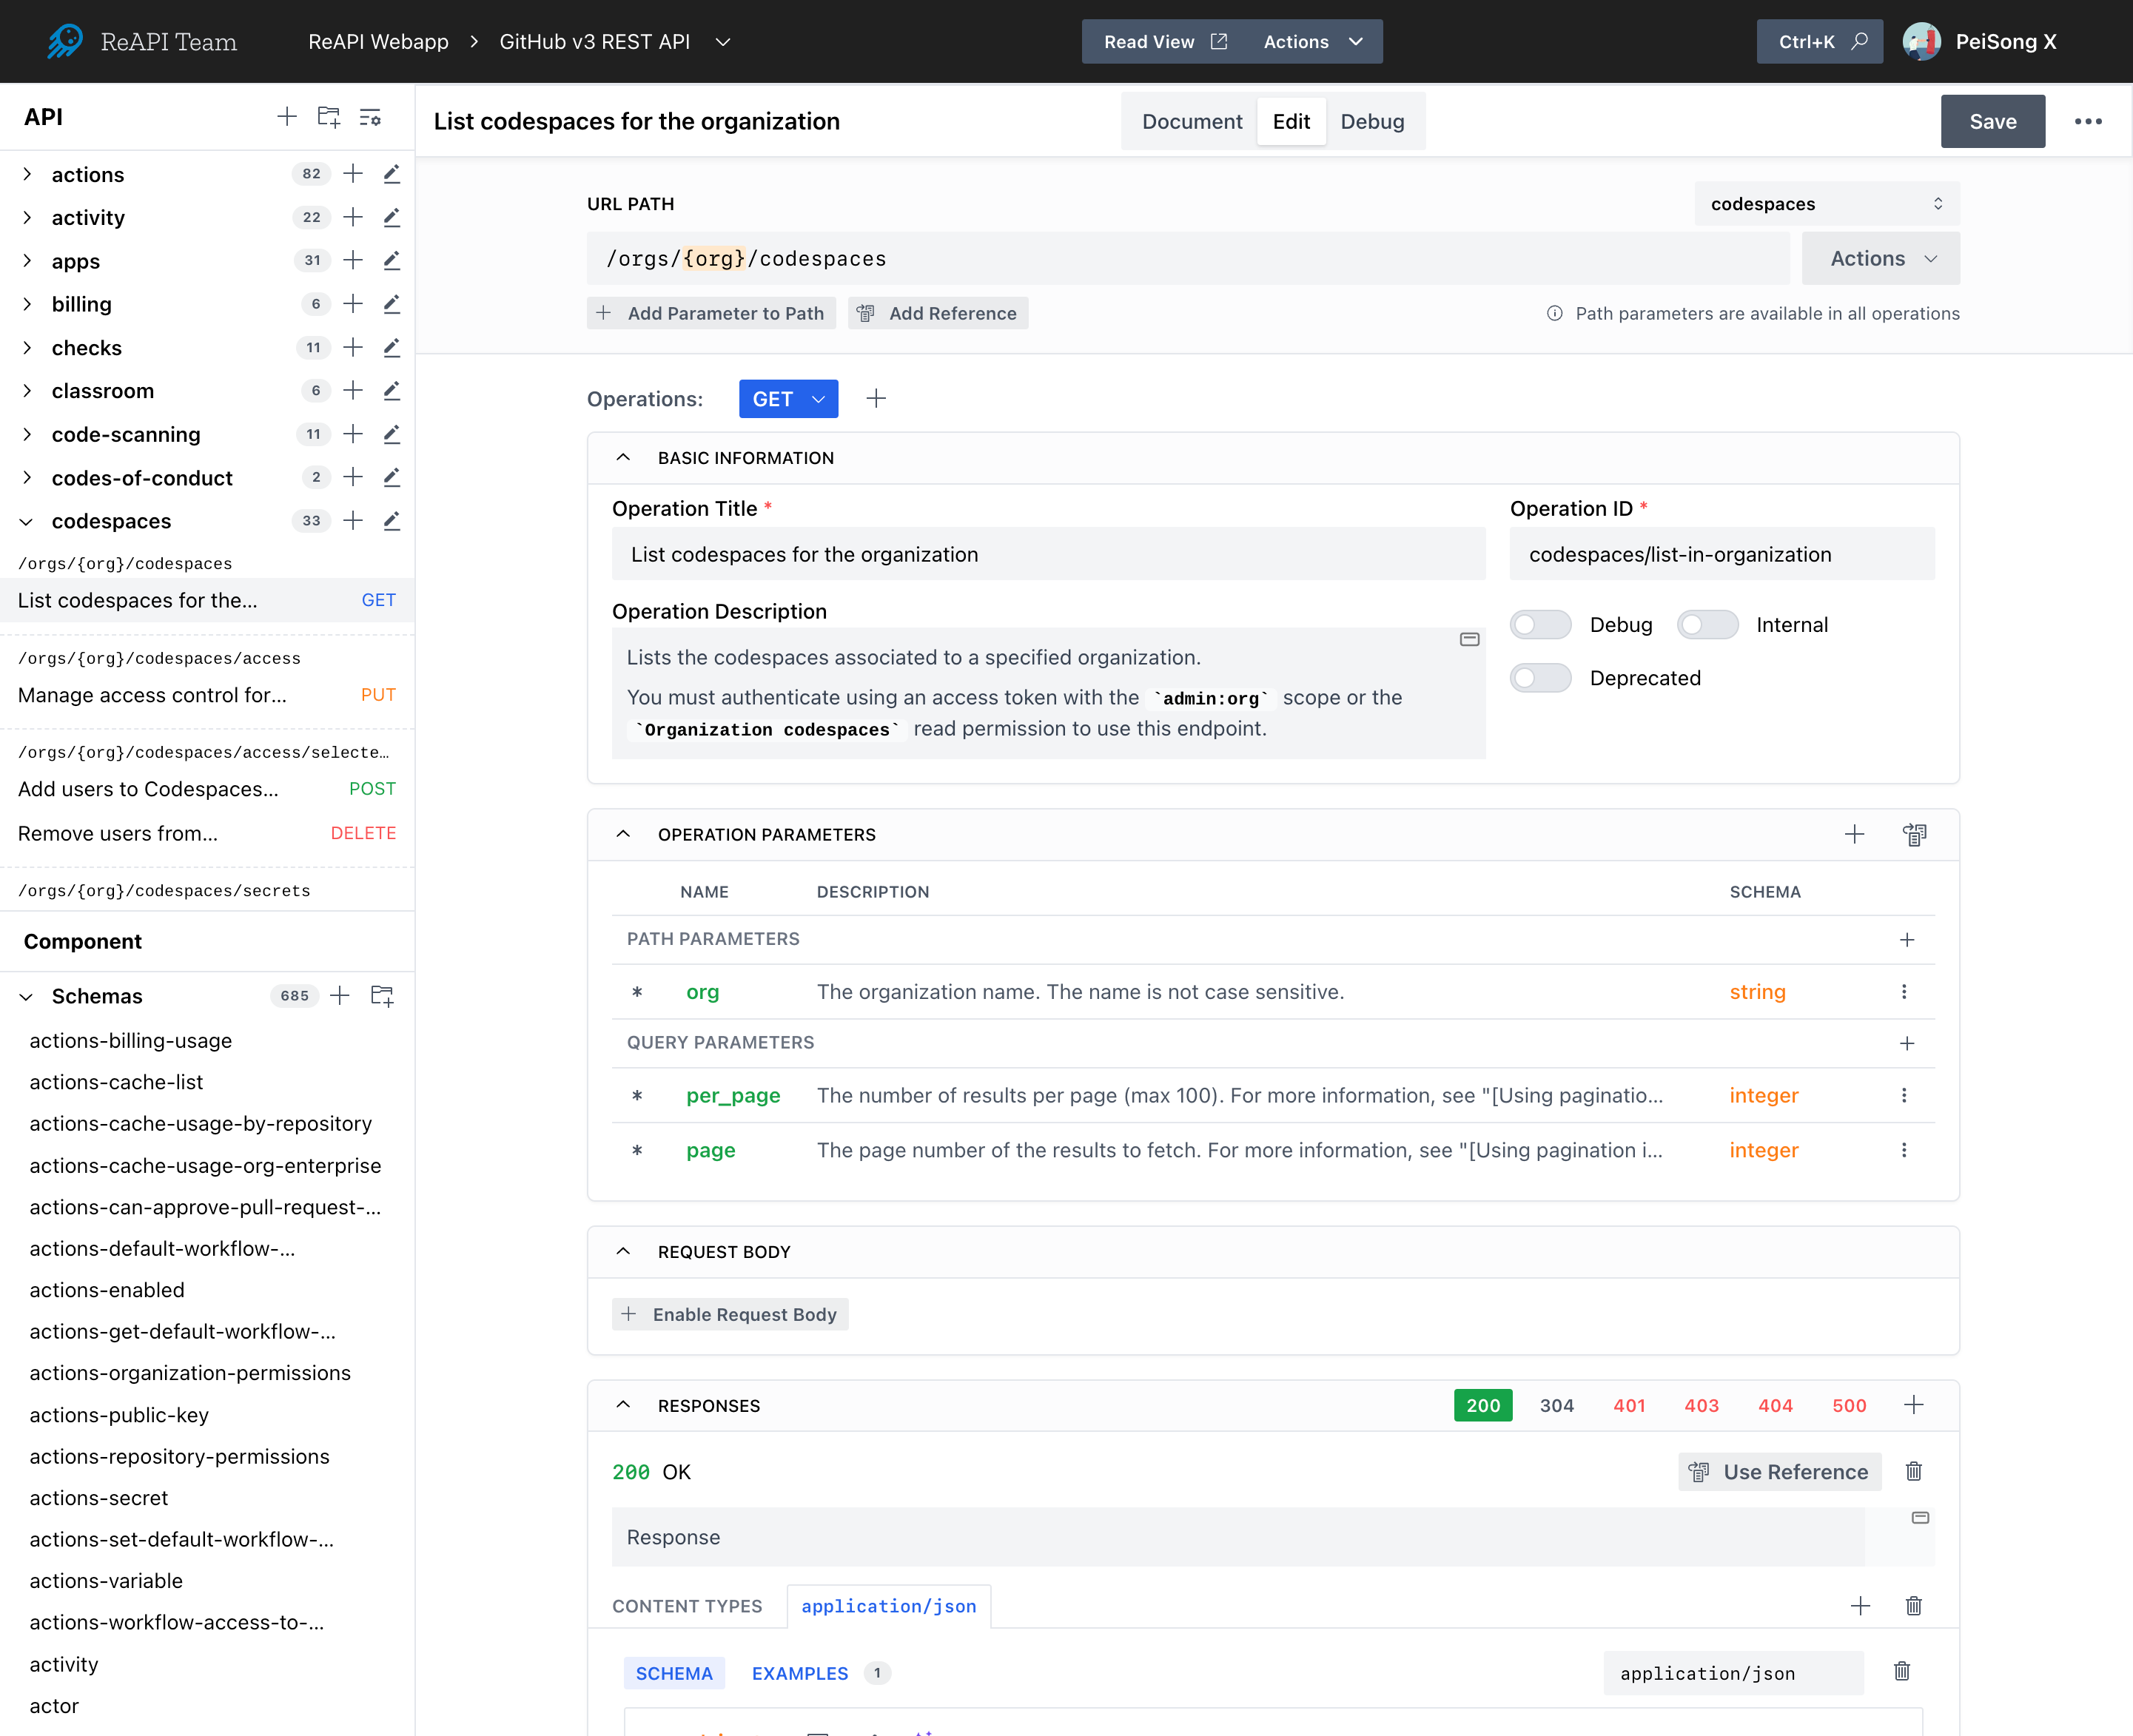
Task: Add new item to checks group
Action: click(353, 348)
